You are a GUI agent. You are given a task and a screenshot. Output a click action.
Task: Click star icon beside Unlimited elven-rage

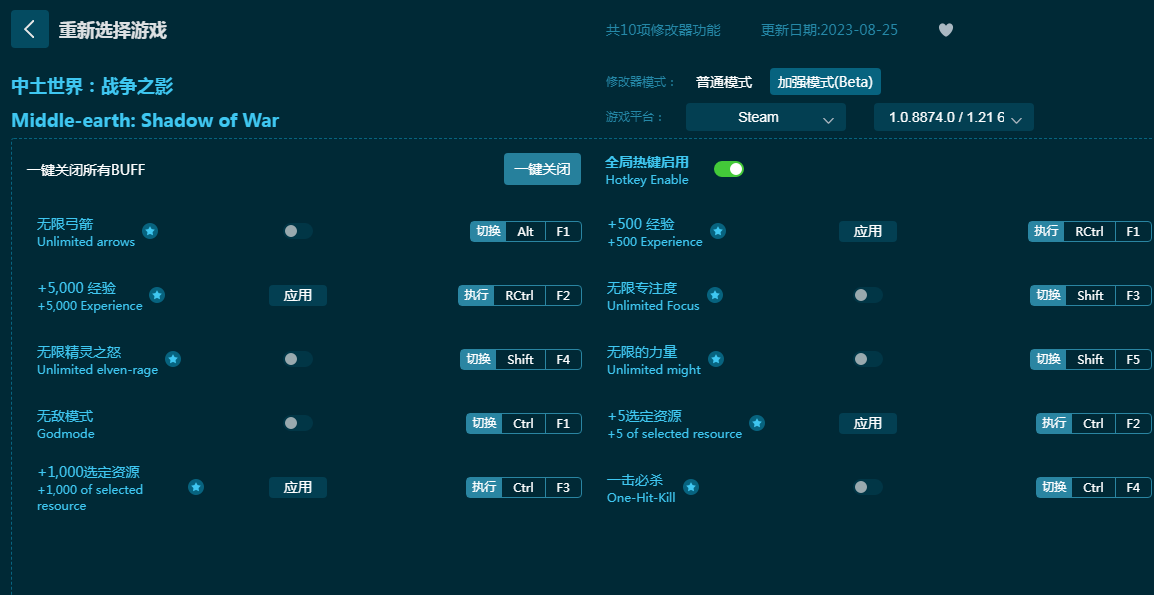click(x=173, y=359)
